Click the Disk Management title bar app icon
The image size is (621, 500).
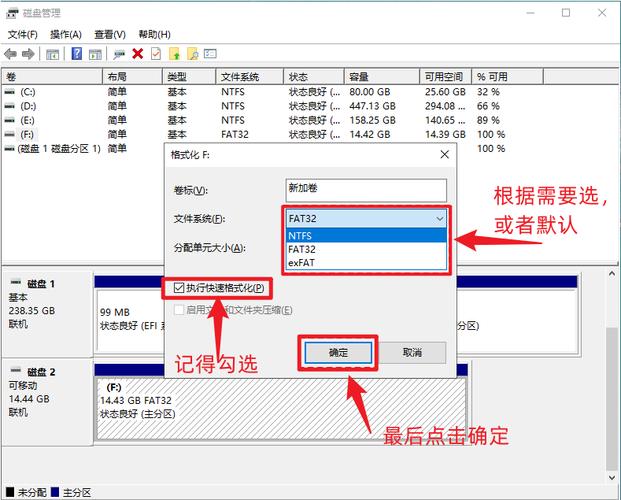[12, 13]
